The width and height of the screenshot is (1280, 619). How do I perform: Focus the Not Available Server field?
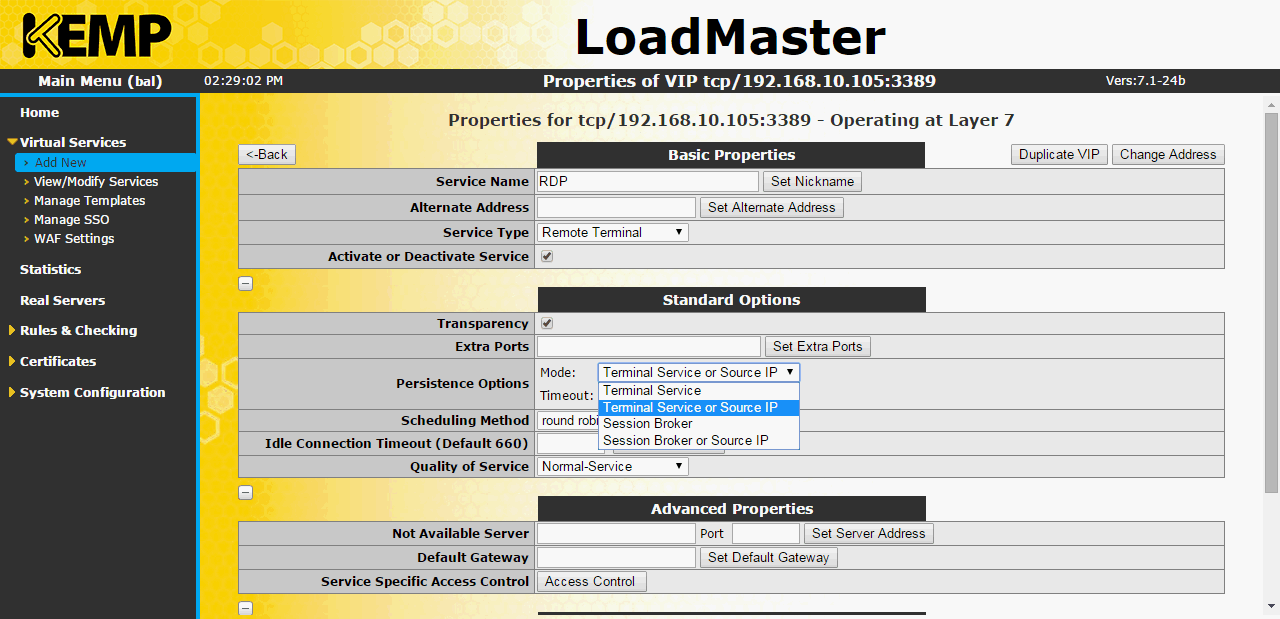tap(616, 534)
